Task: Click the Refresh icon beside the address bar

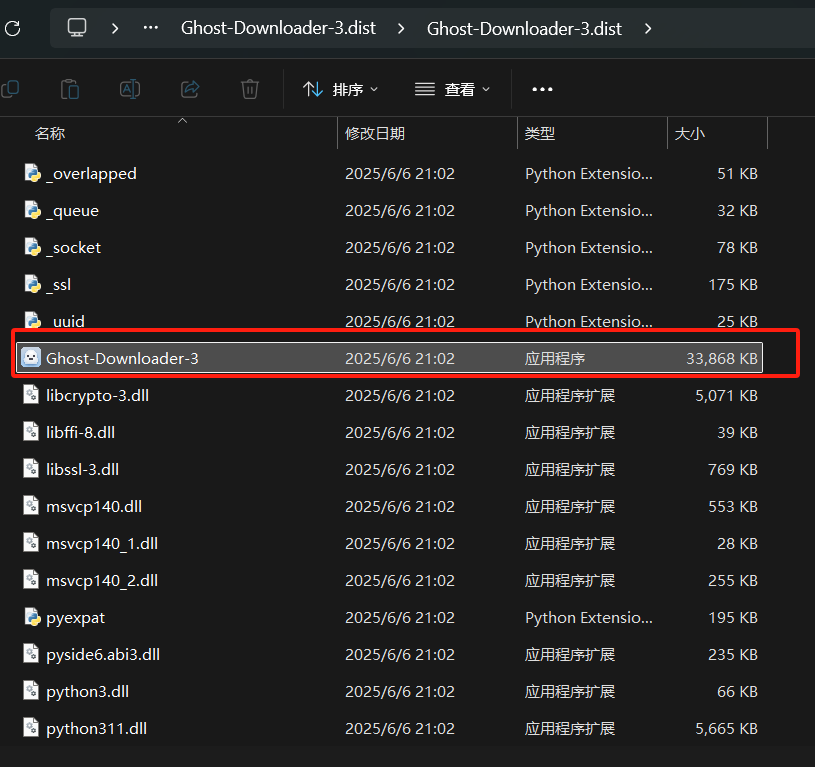Action: (x=14, y=28)
